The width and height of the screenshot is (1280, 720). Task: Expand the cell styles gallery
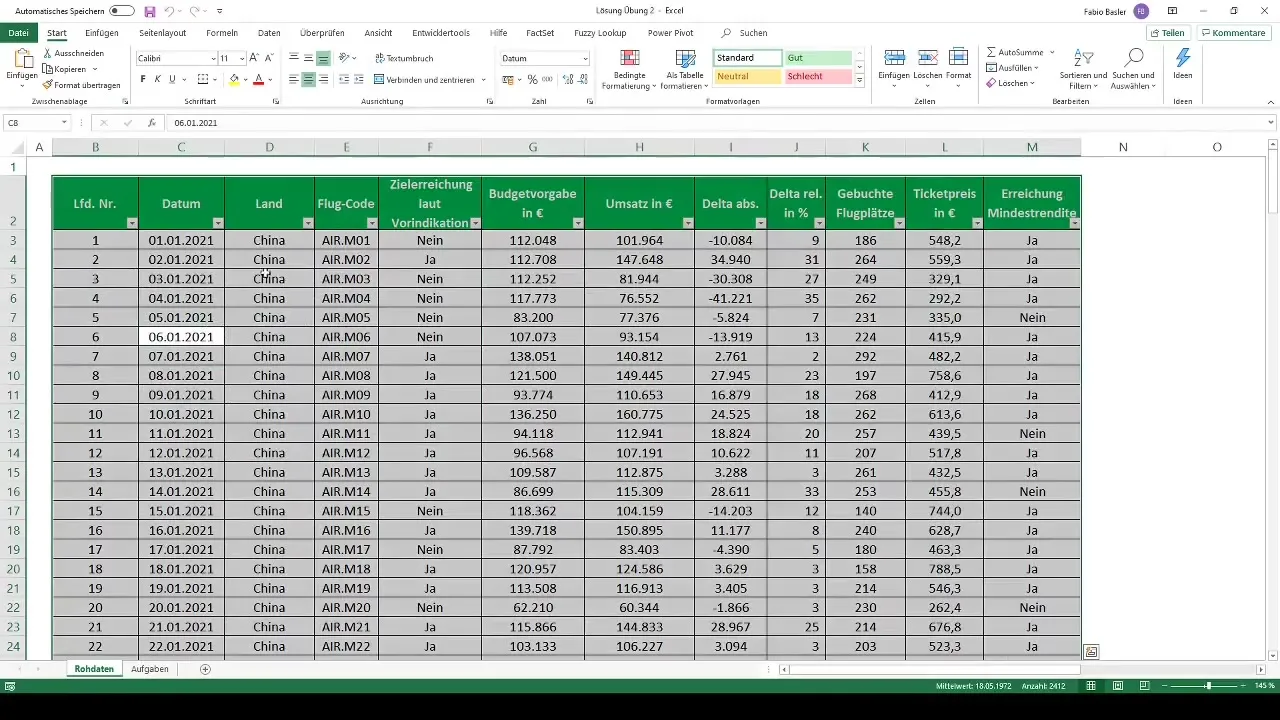tap(860, 81)
